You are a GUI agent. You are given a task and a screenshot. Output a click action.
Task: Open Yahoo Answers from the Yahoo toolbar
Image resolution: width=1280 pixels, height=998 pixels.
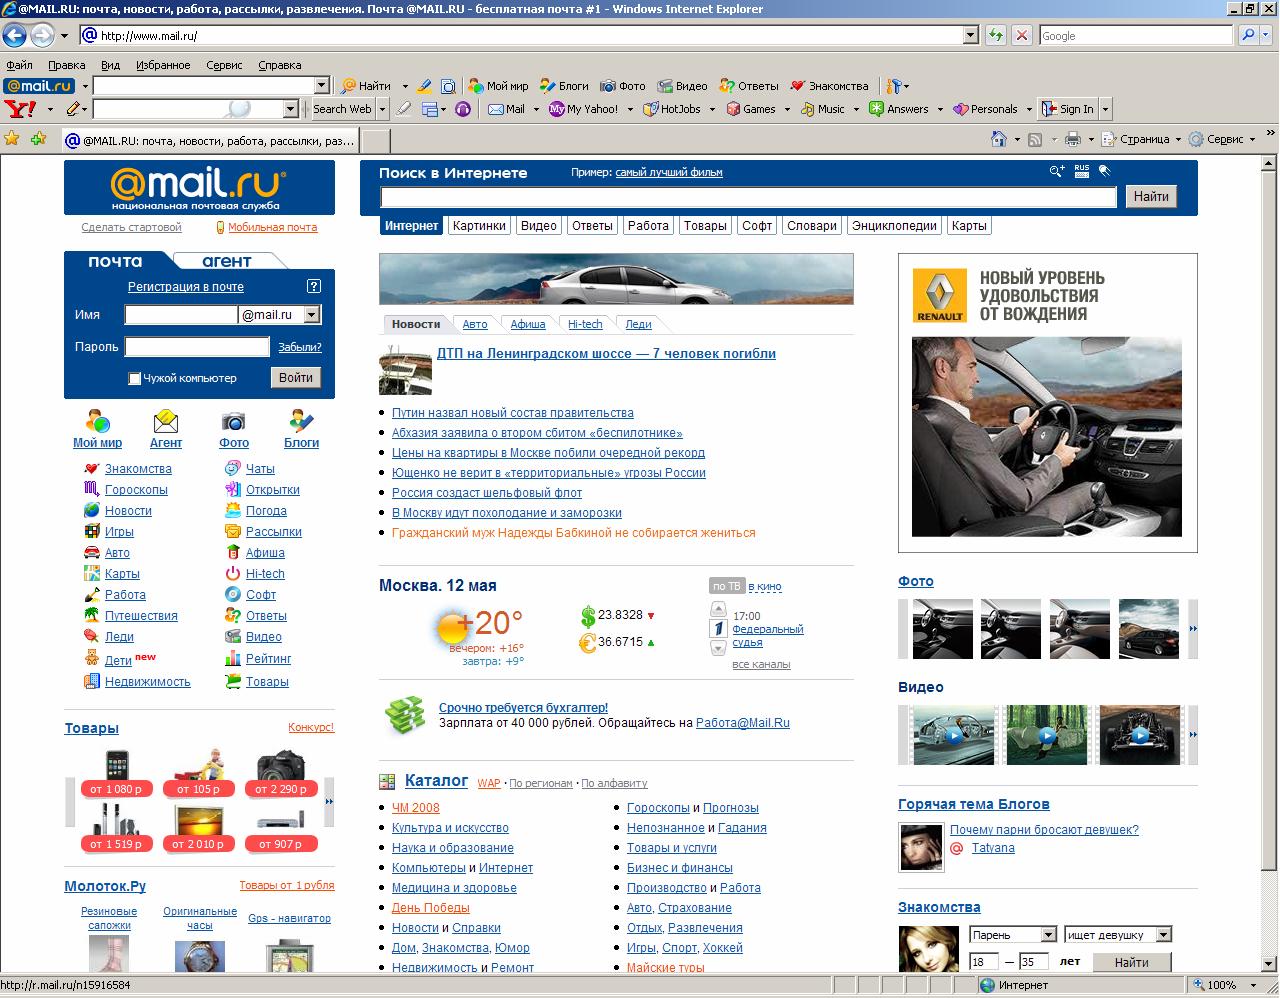898,109
